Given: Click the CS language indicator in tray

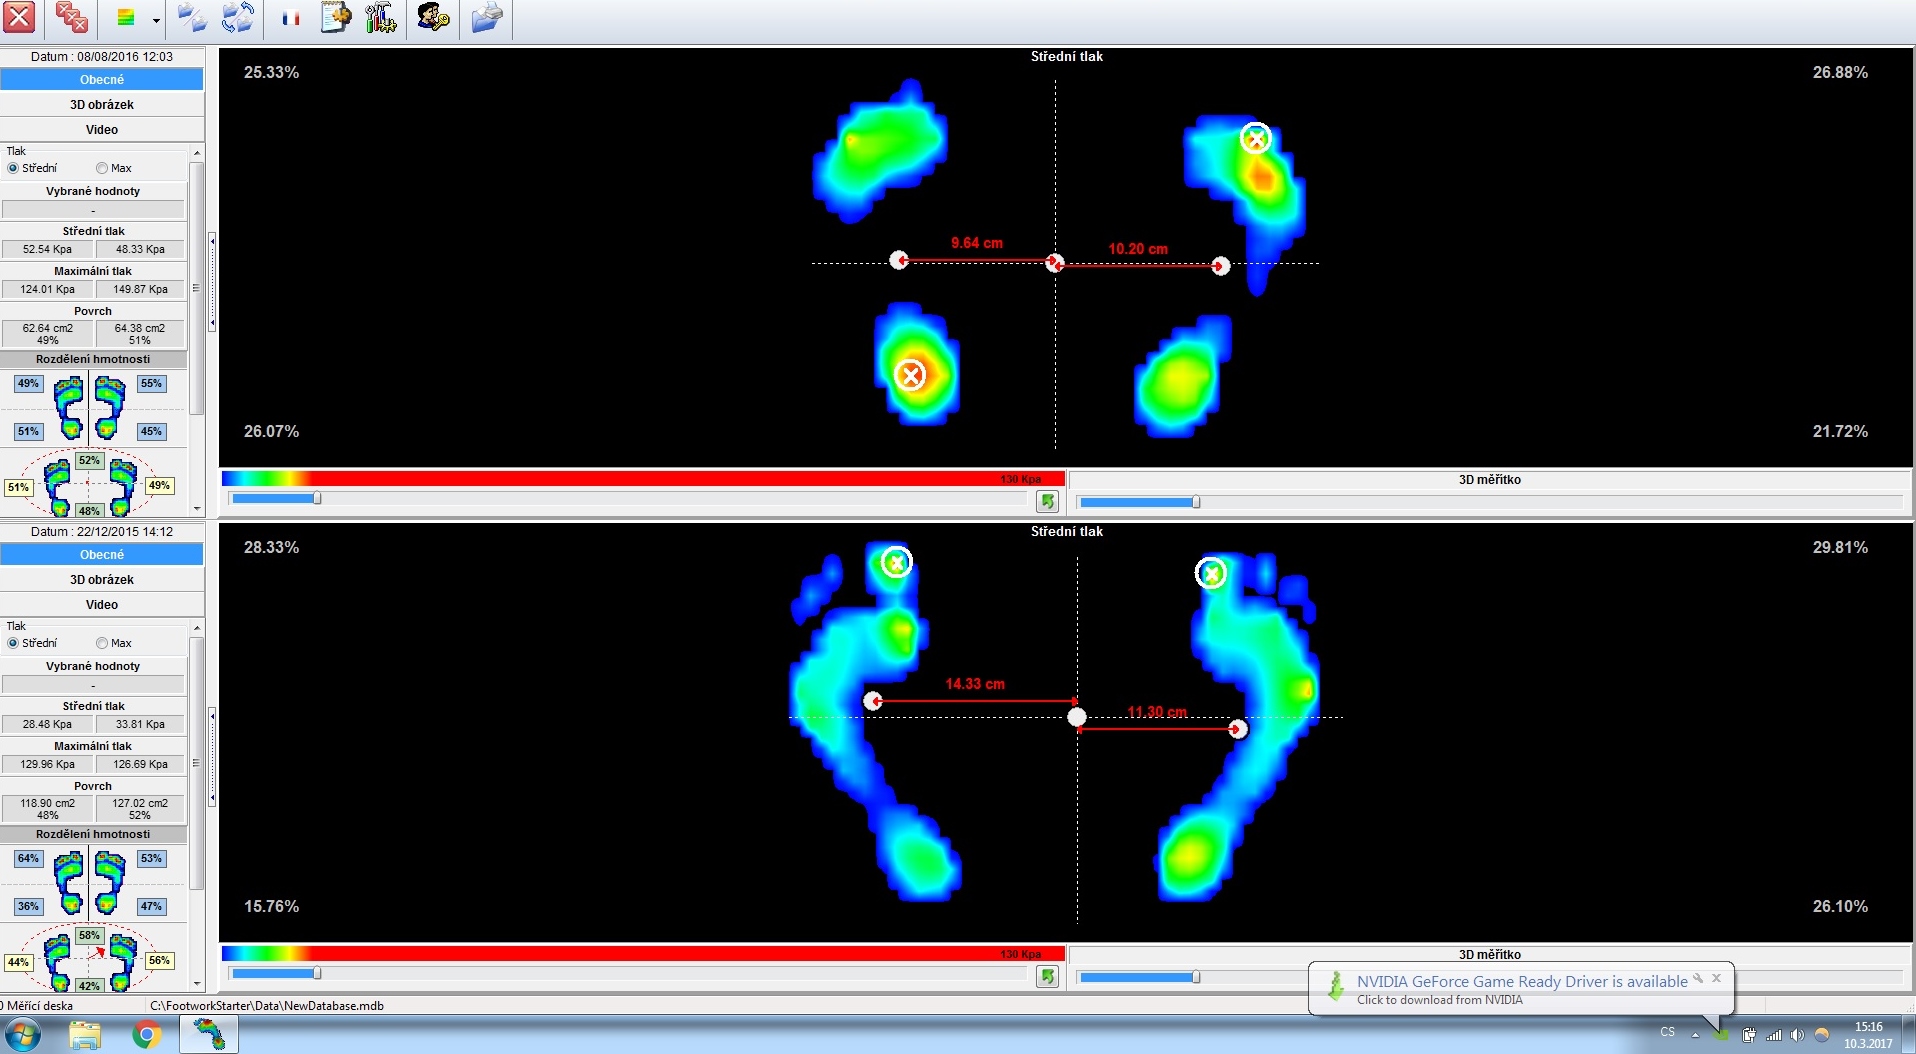Looking at the screenshot, I should 1667,1032.
